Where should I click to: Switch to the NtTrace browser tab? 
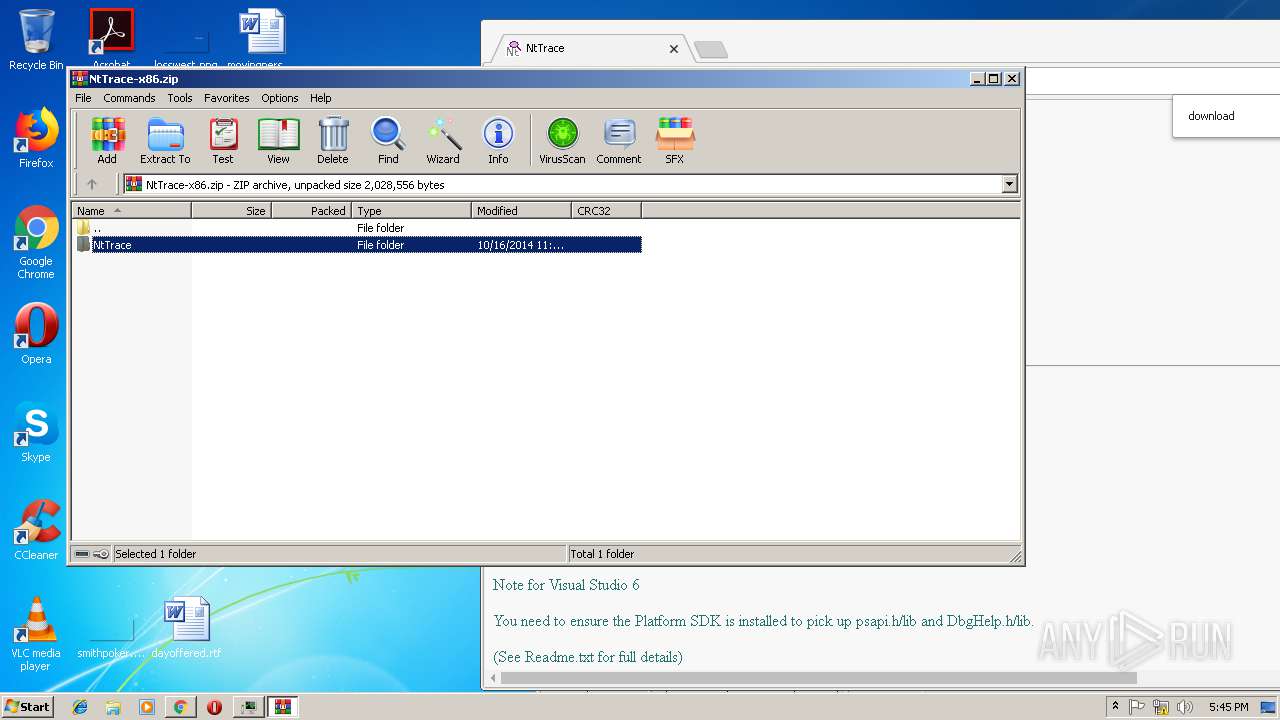click(x=590, y=48)
